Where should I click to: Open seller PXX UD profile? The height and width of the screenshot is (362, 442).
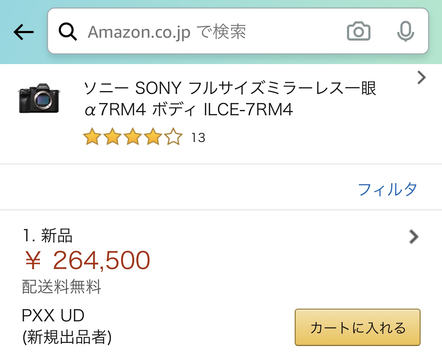(x=53, y=315)
